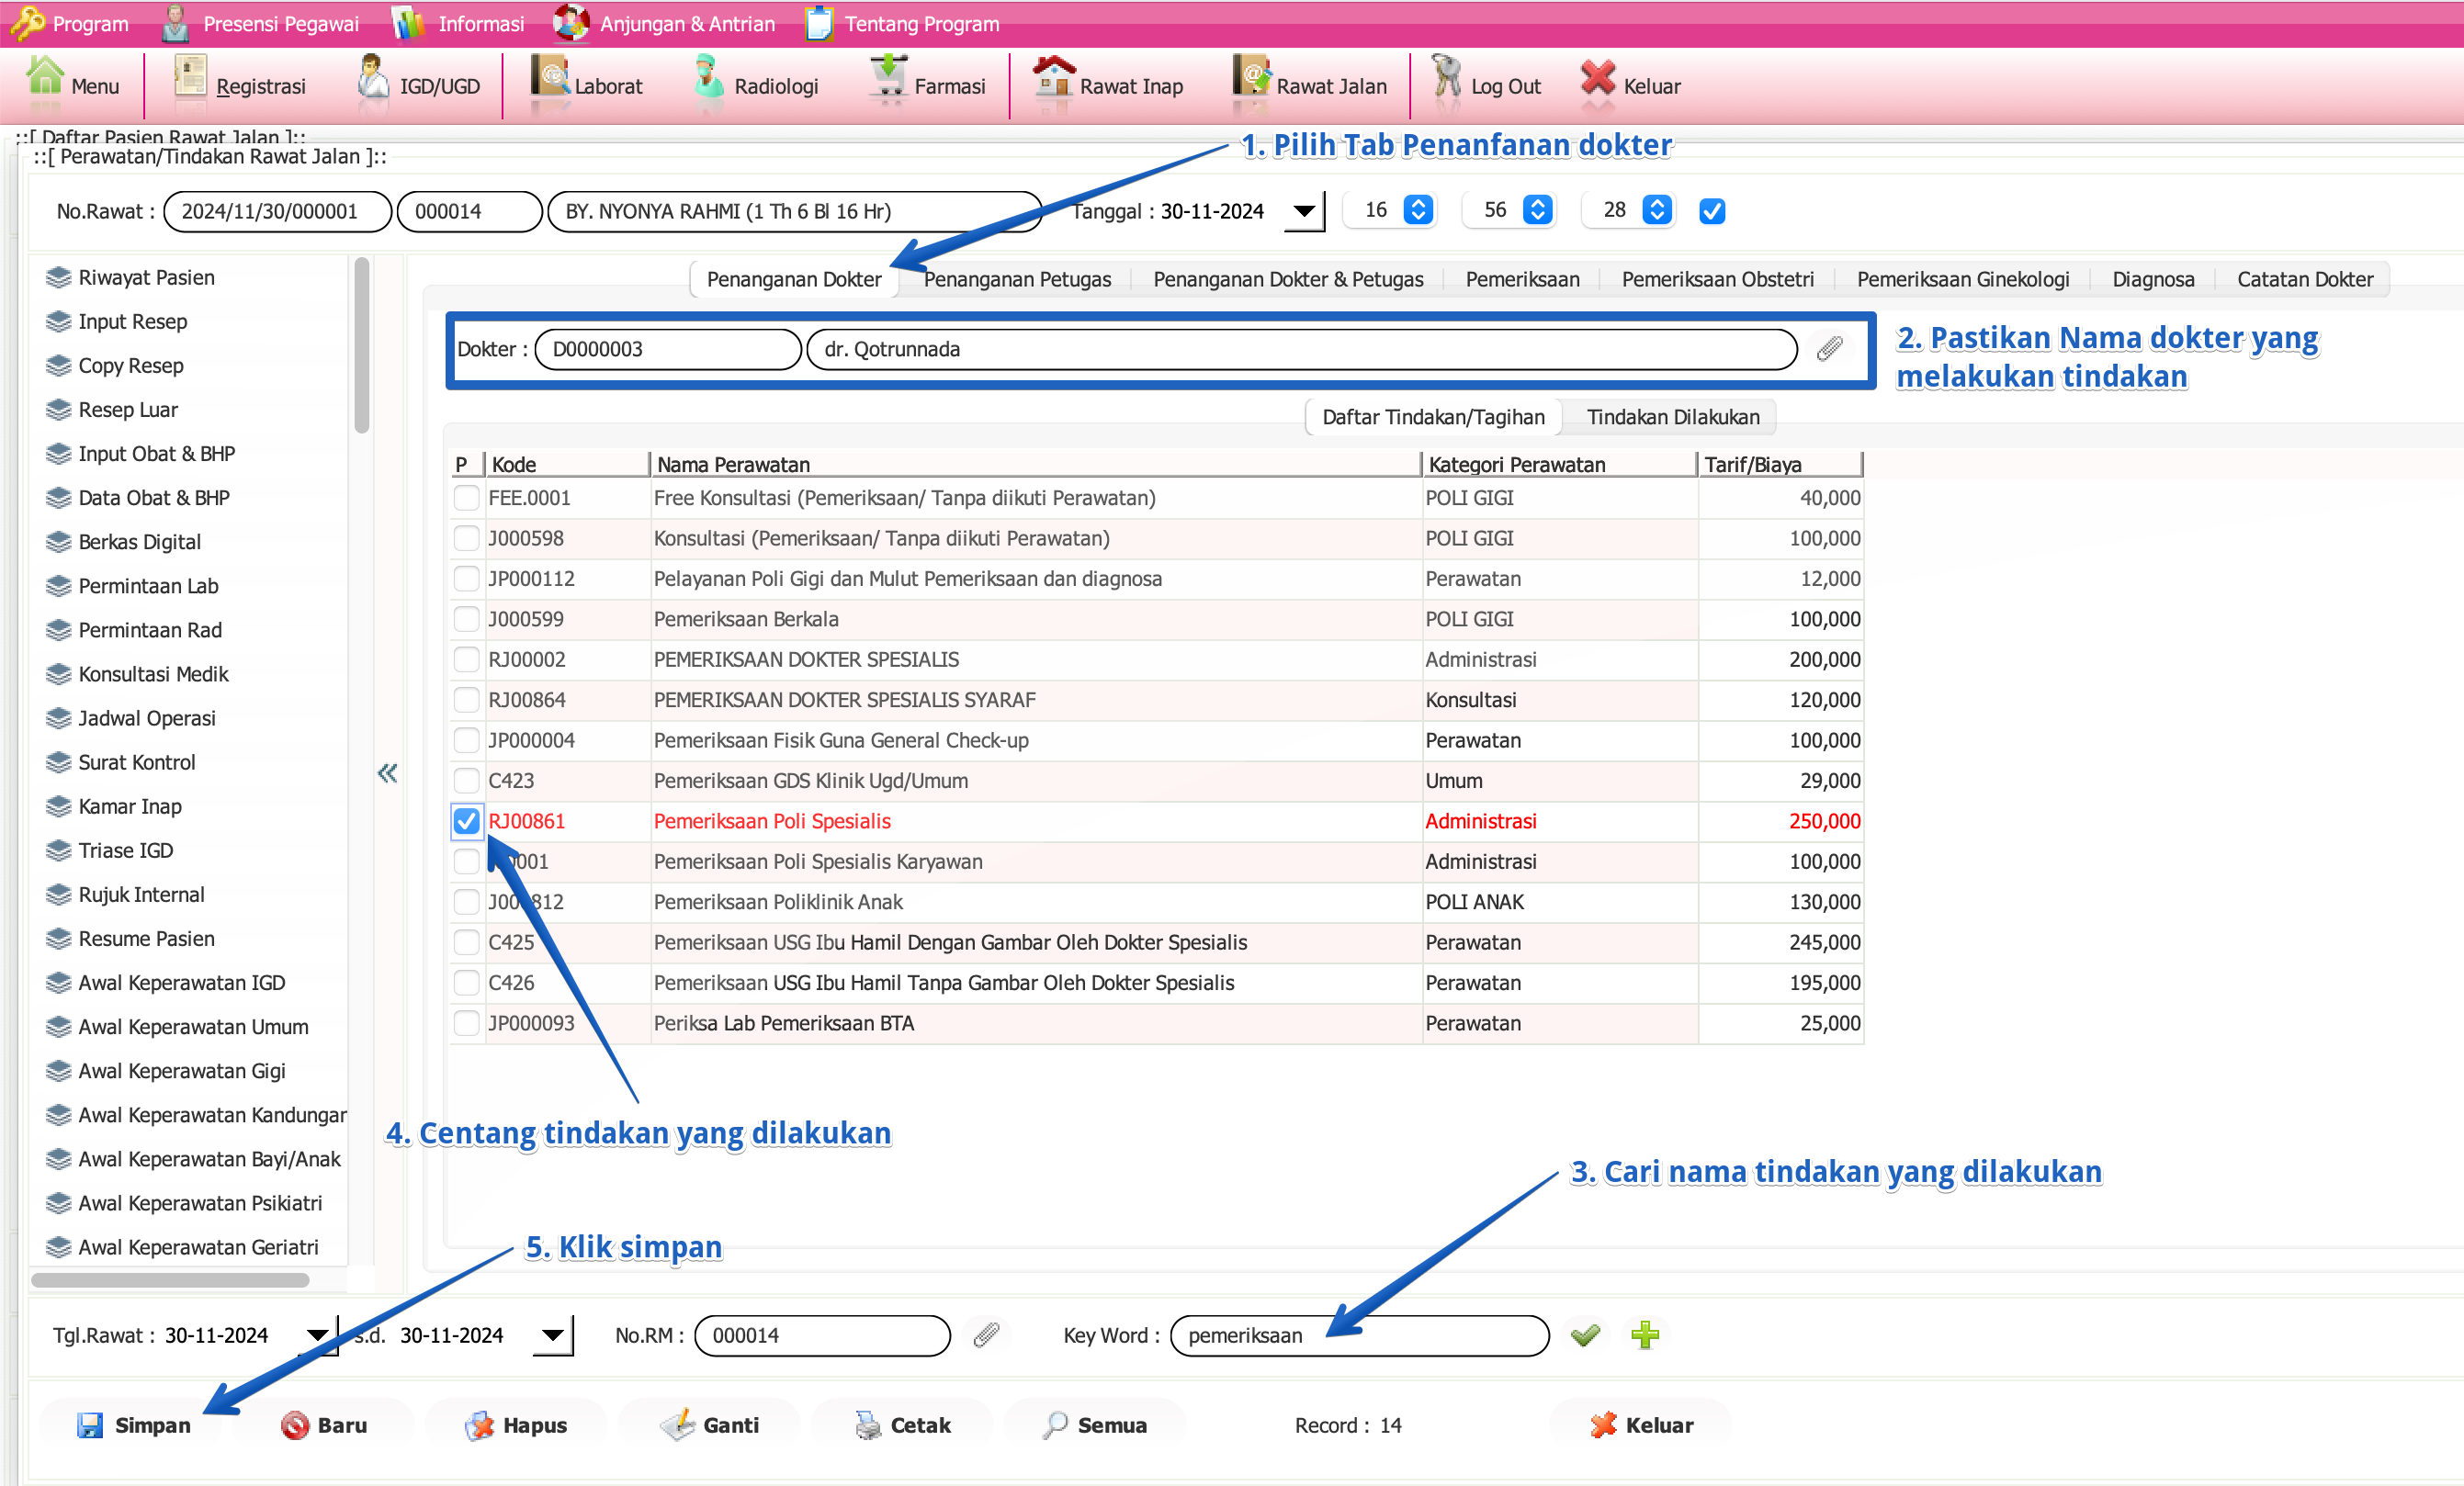2464x1486 pixels.
Task: Click the Simpan button
Action: [134, 1425]
